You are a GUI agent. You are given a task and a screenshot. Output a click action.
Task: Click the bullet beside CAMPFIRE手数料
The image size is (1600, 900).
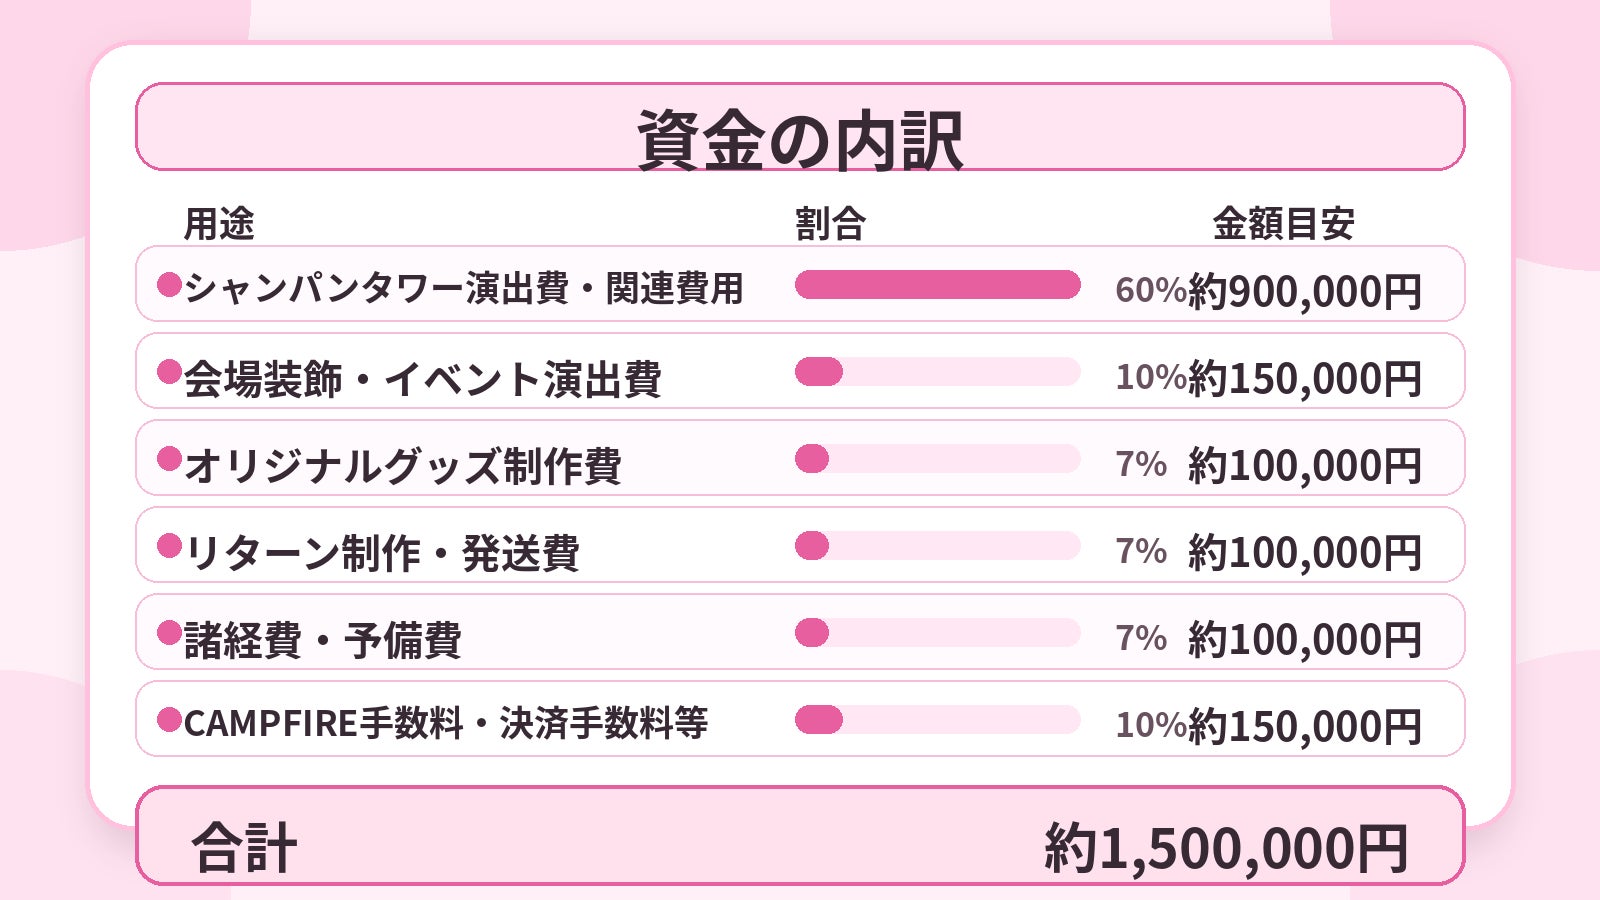[169, 720]
